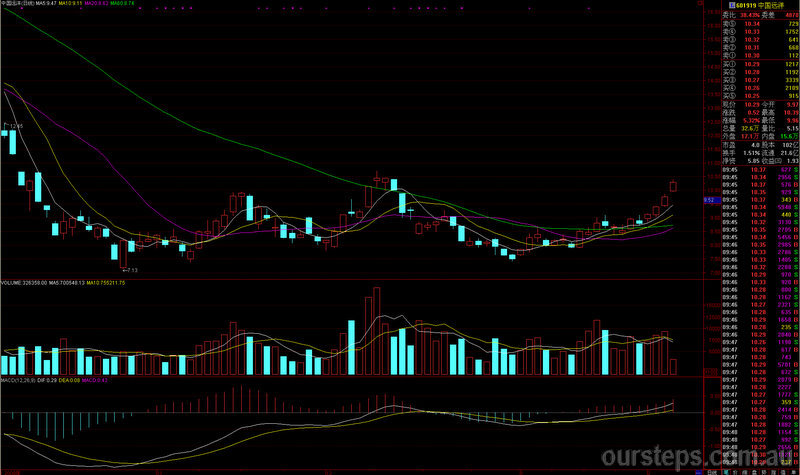
Task: Click the tick row with volume 1405
Action: (761, 260)
